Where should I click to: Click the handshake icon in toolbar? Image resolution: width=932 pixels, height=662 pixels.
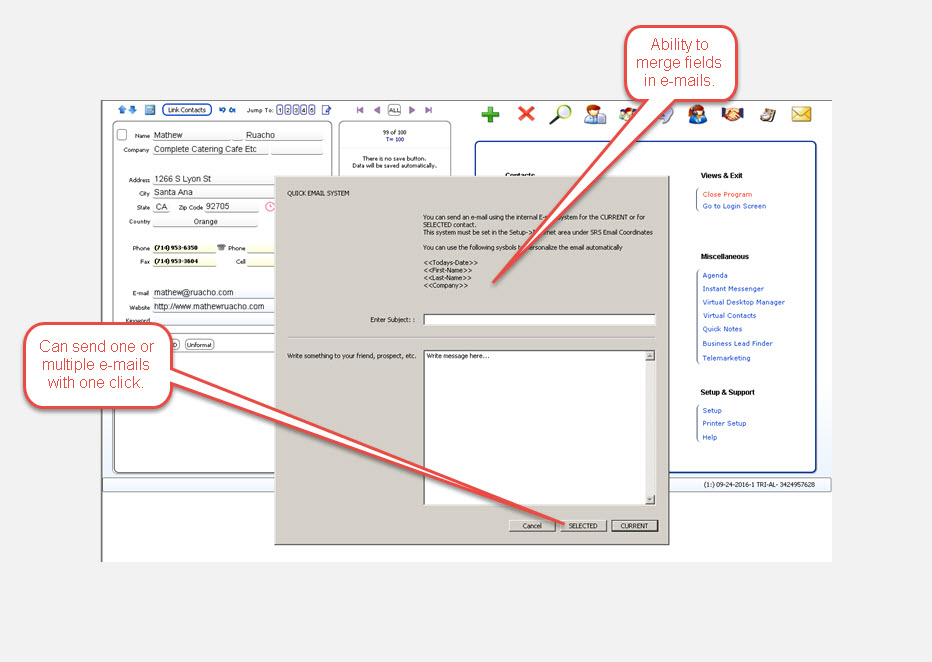click(733, 114)
